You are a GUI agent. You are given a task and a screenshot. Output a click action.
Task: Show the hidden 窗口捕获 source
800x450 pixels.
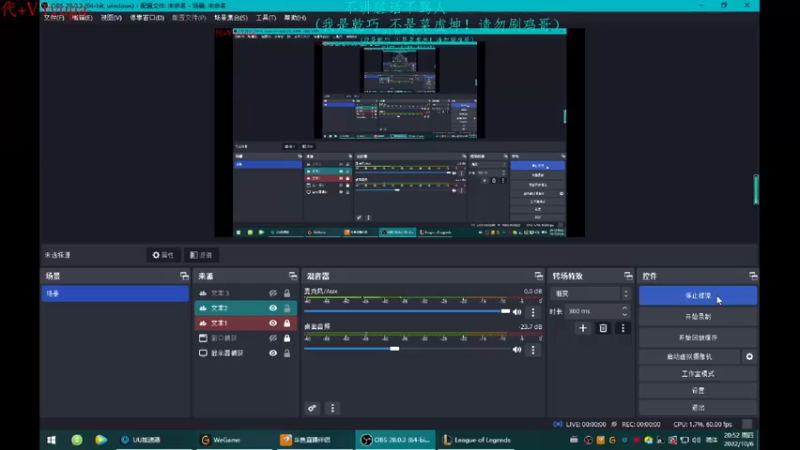click(x=273, y=338)
